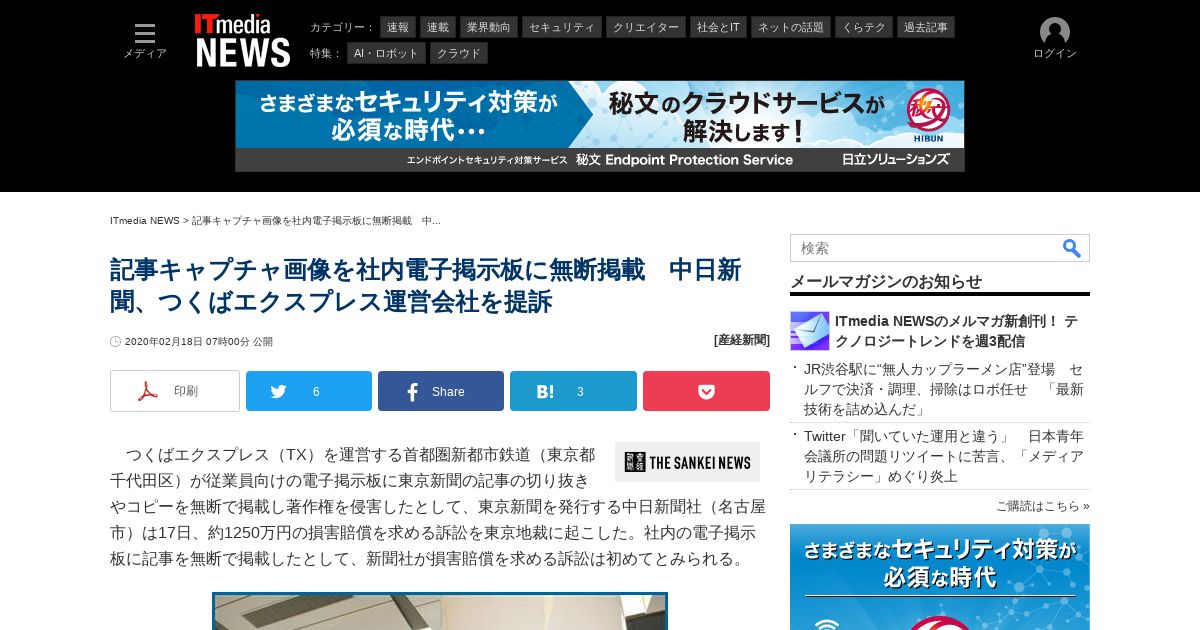Image resolution: width=1200 pixels, height=630 pixels.
Task: Open the ネットの話題 category
Action: pyautogui.click(x=791, y=27)
